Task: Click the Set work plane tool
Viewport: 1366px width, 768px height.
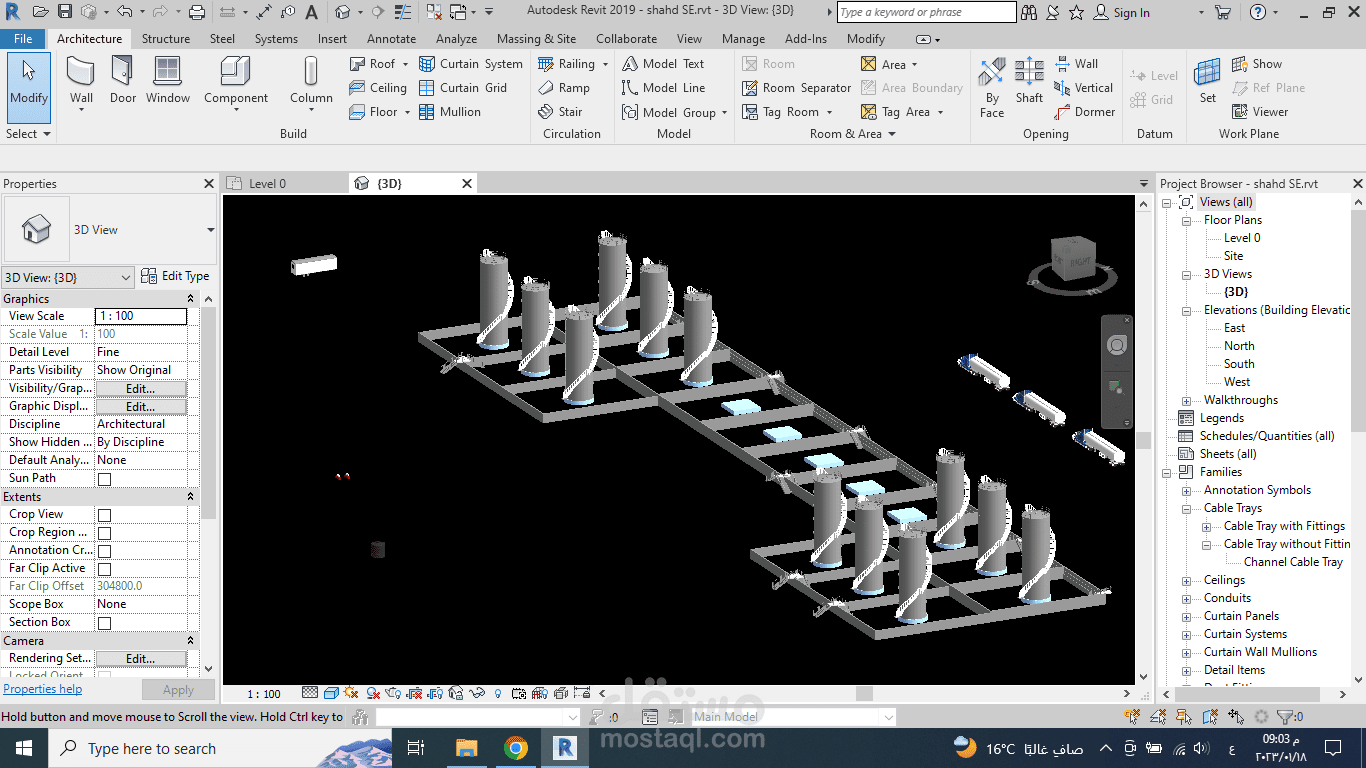Action: coord(1208,80)
